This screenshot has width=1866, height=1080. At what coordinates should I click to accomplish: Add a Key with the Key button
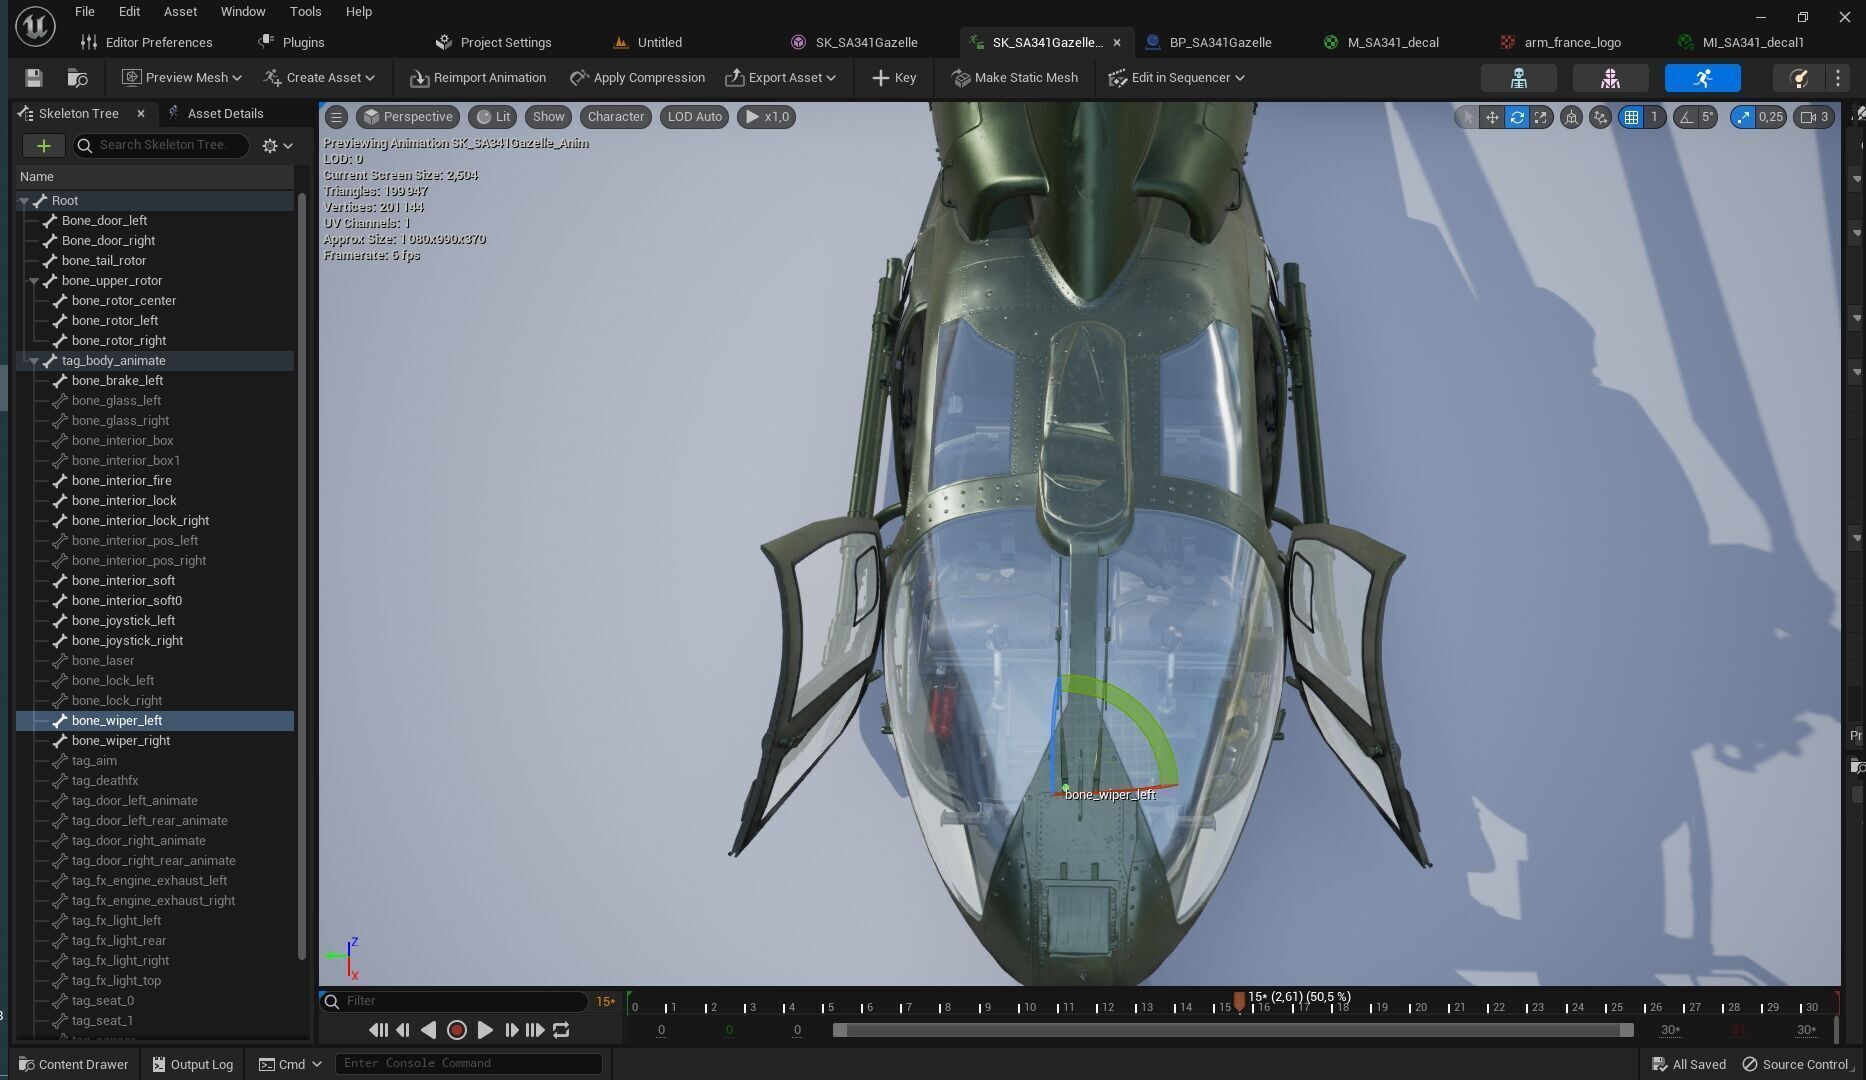coord(894,78)
